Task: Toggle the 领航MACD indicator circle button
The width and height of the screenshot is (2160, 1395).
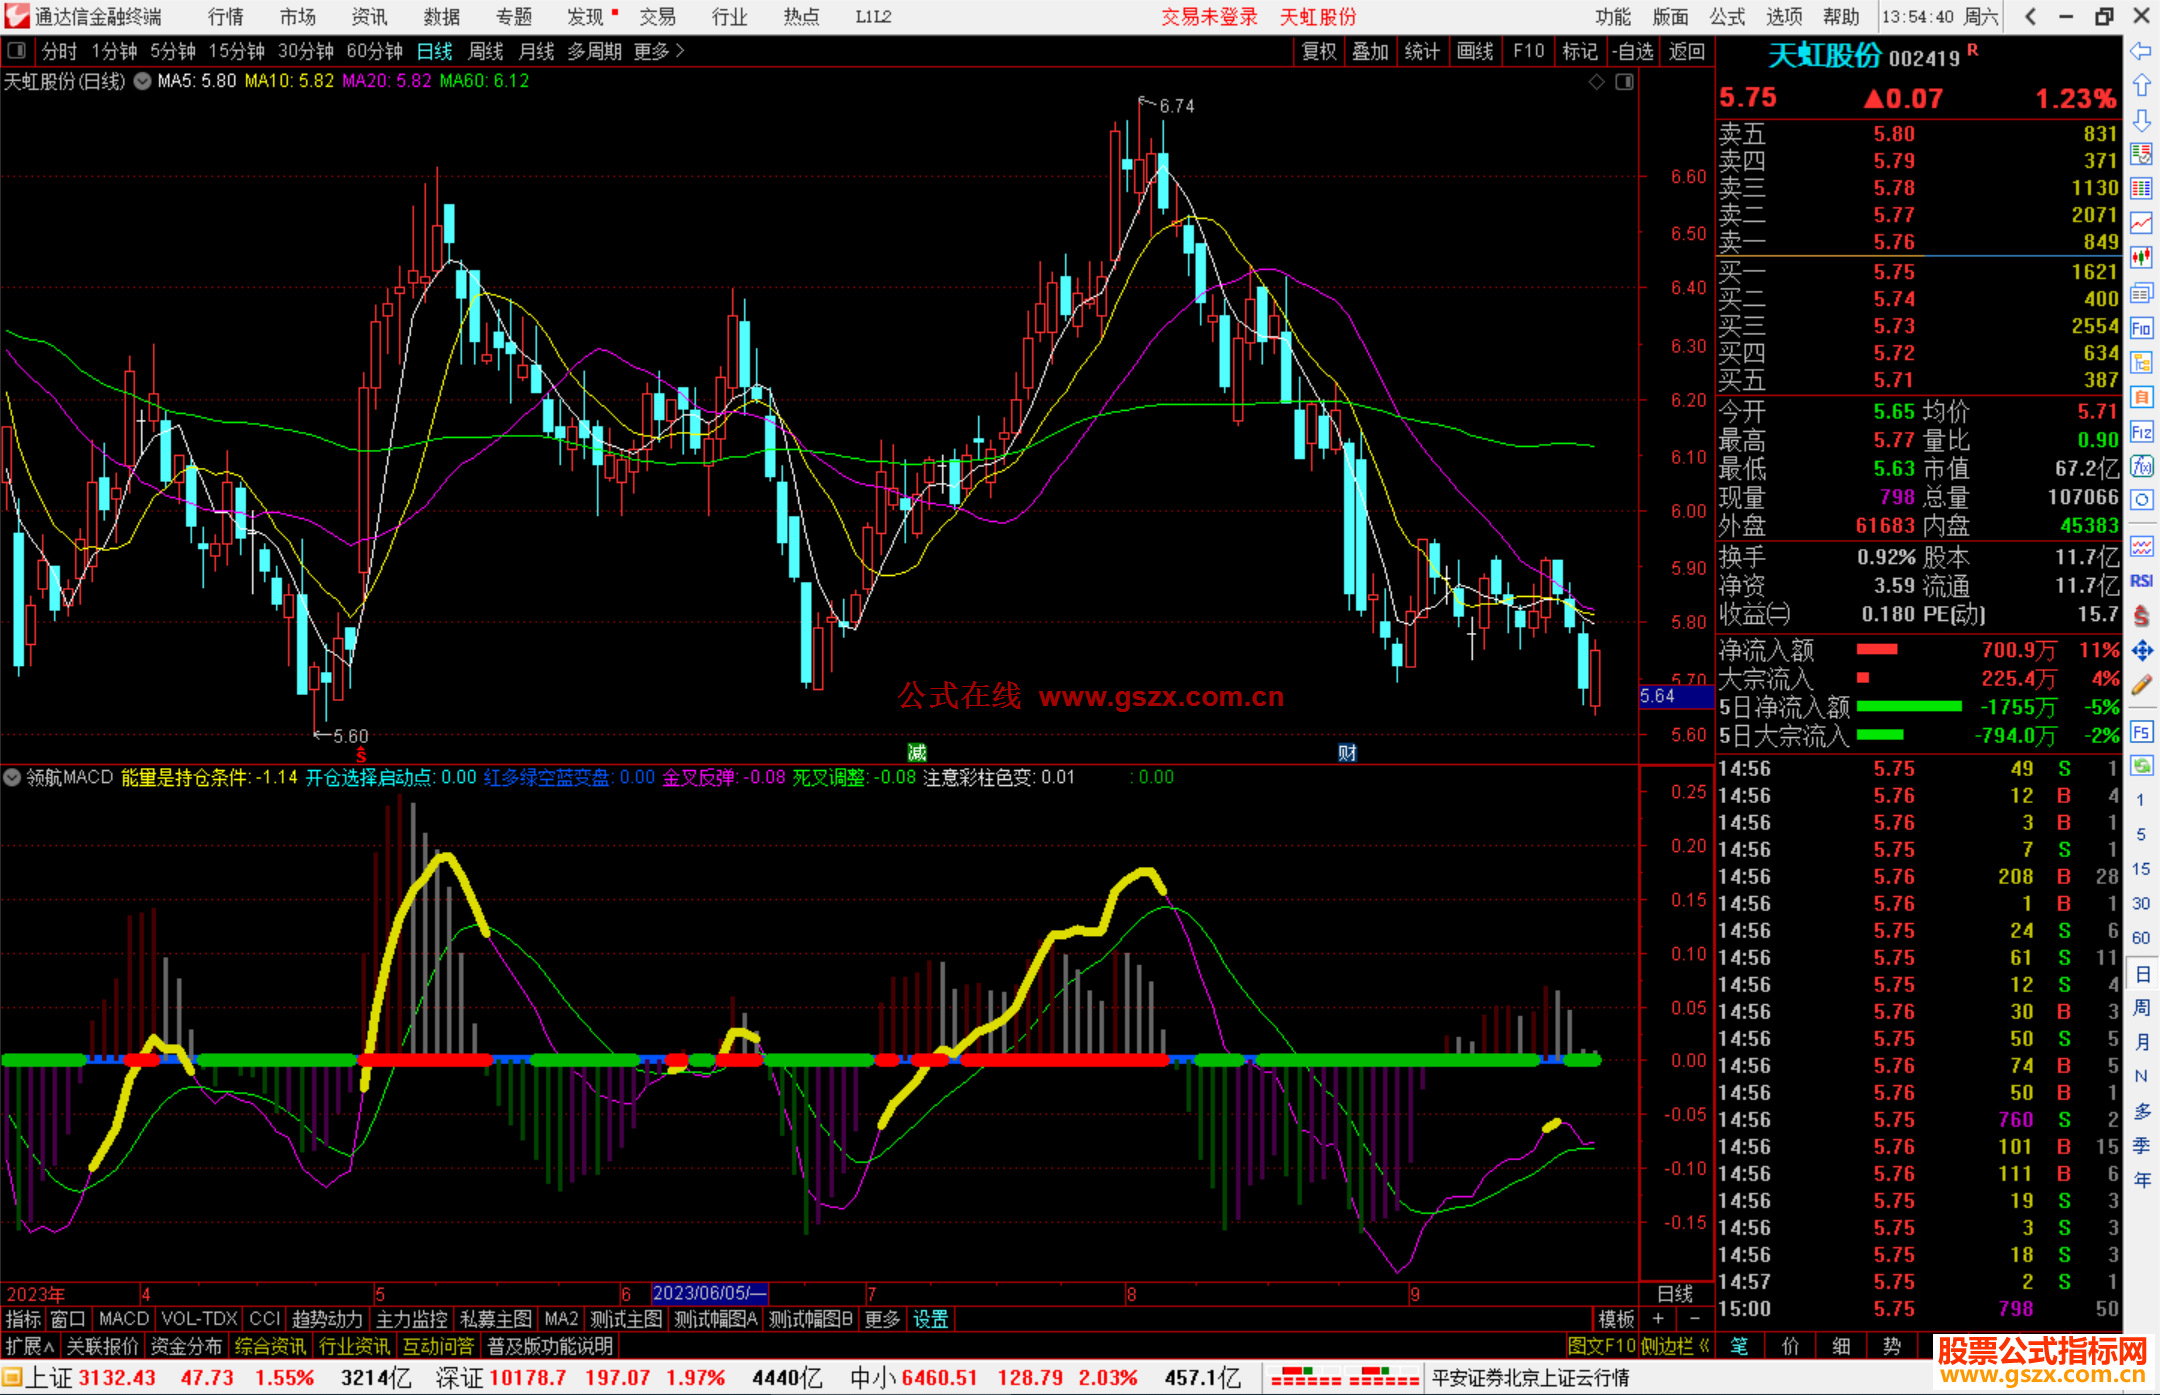Action: tap(12, 777)
